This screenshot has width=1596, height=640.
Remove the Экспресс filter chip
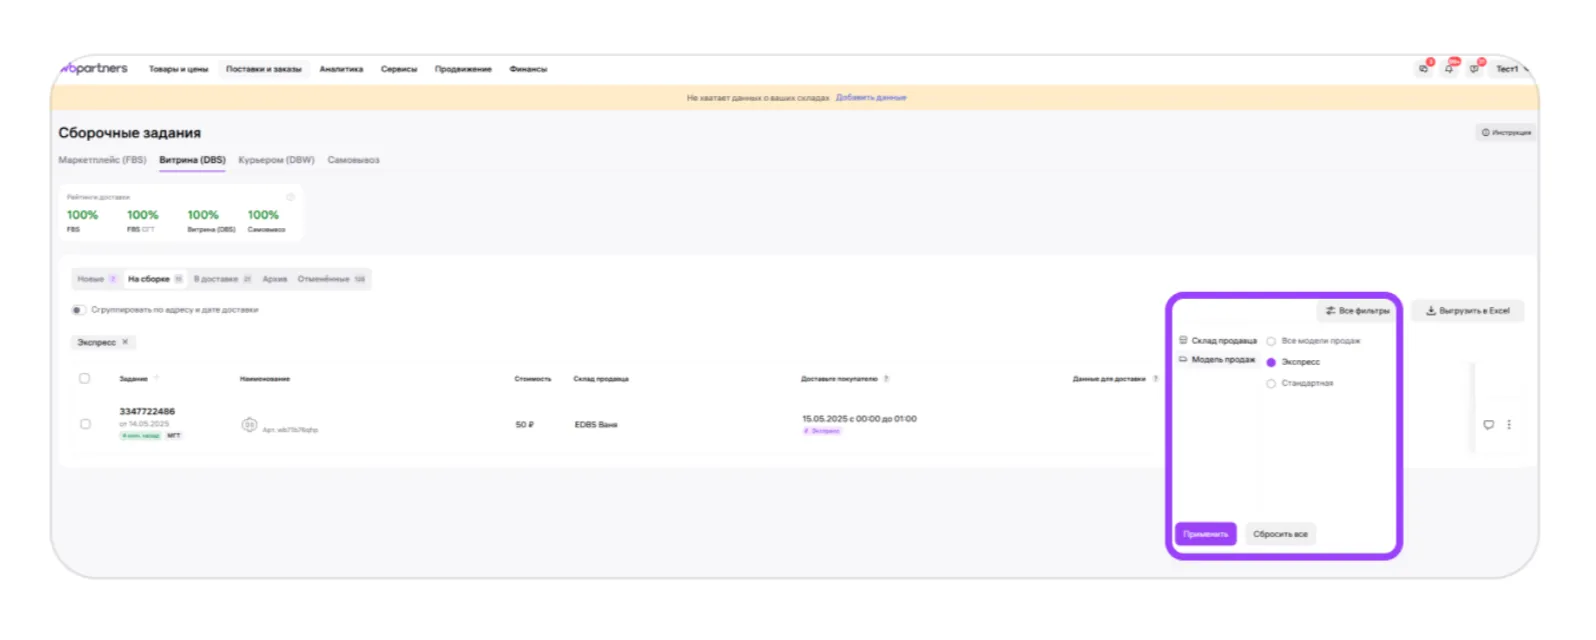point(125,342)
